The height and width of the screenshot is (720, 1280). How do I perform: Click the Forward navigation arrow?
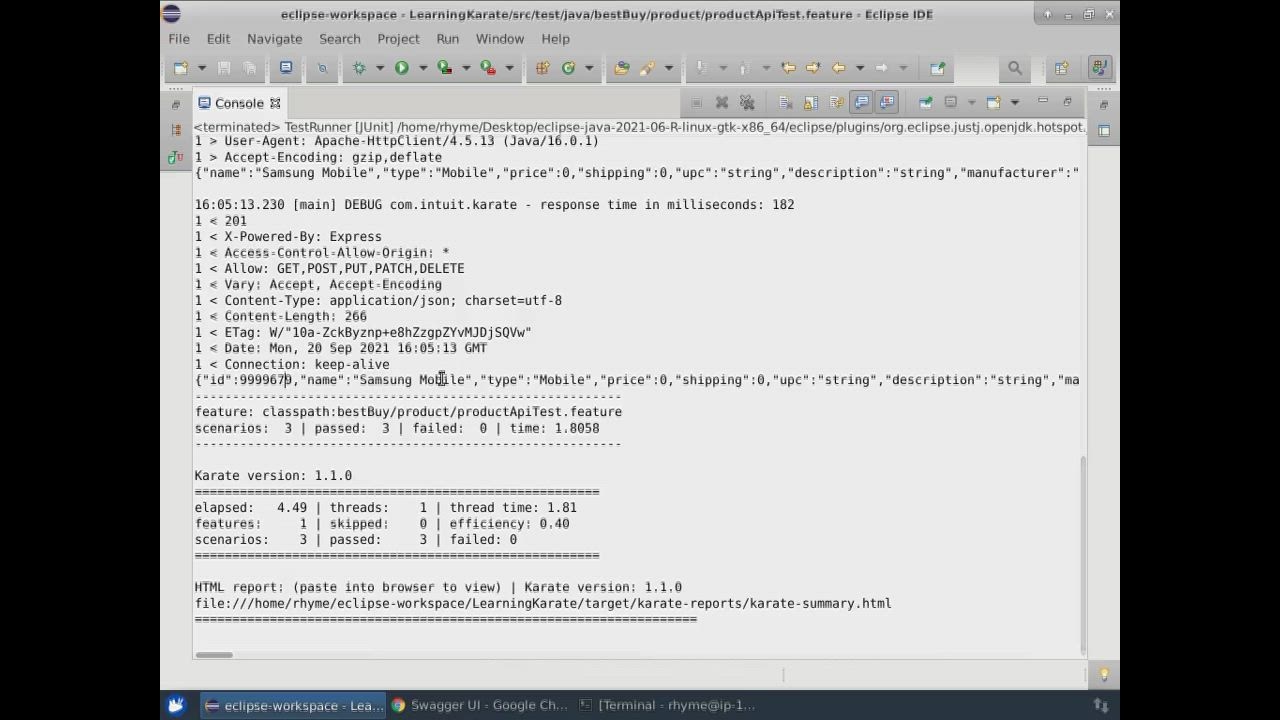(881, 68)
